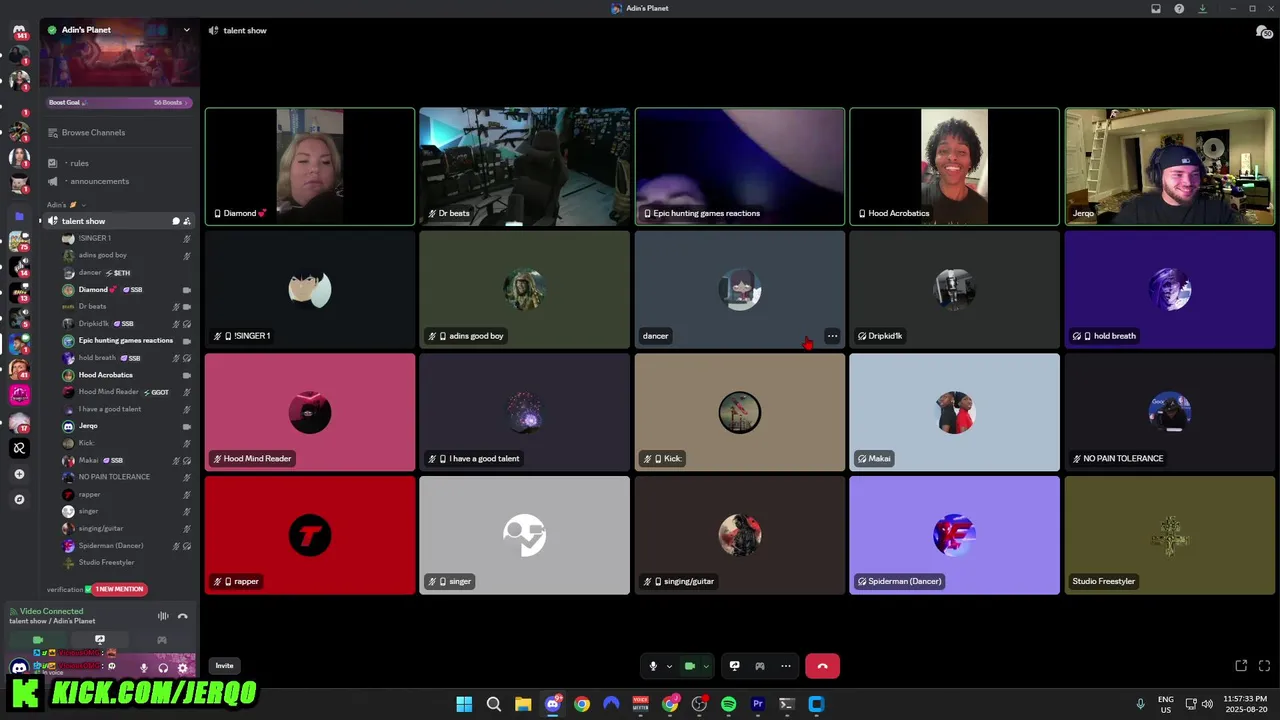Click the download update icon in title bar

[1202, 9]
